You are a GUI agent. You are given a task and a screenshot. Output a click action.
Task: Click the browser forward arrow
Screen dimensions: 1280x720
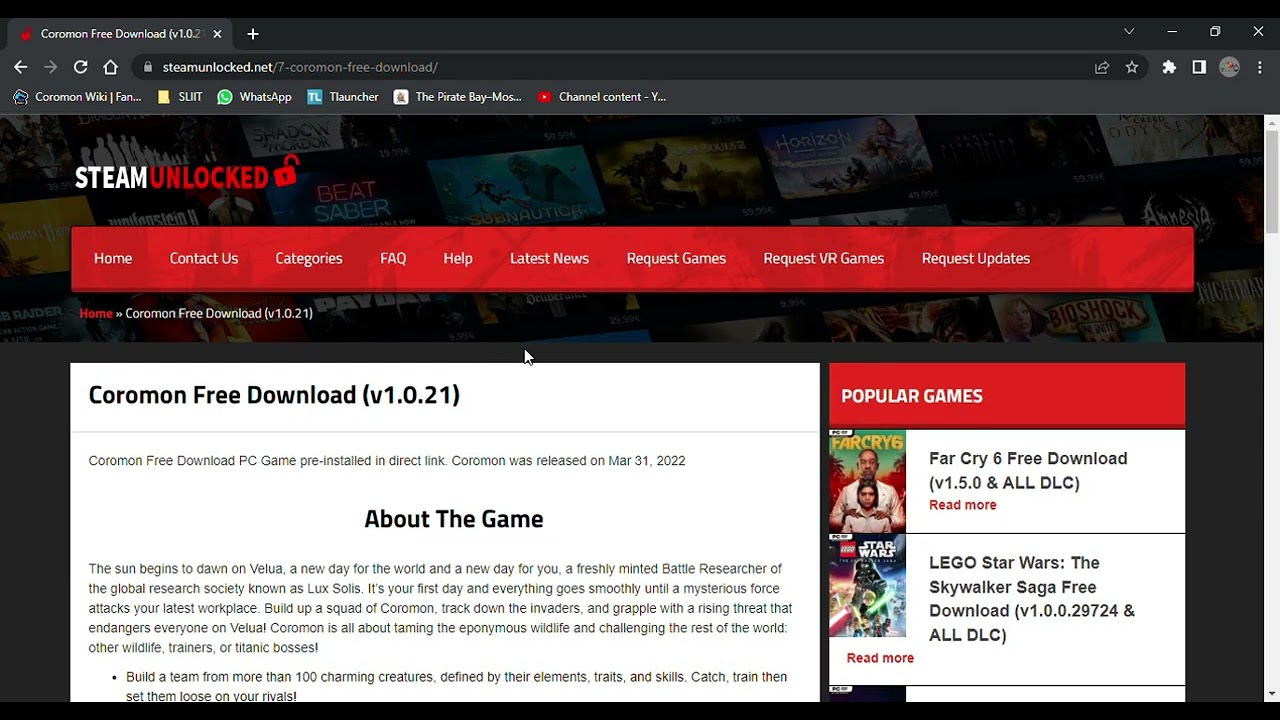(51, 67)
